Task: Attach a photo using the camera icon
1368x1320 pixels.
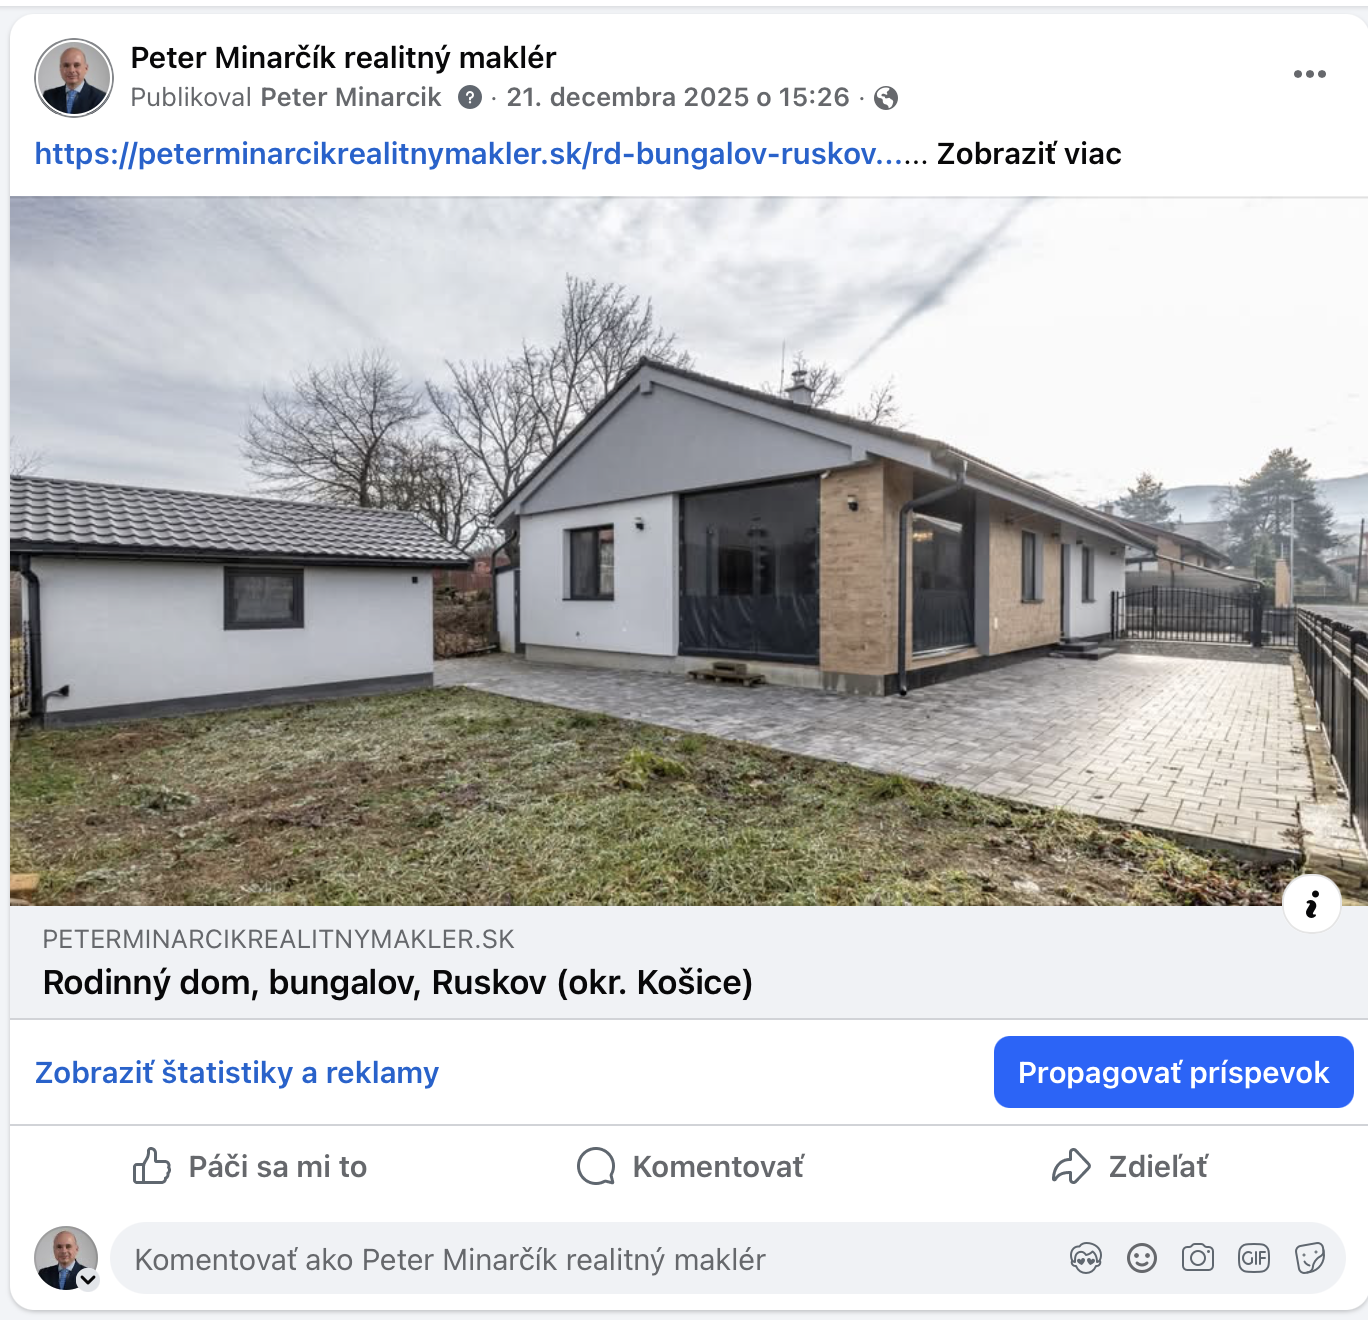Action: (x=1198, y=1258)
